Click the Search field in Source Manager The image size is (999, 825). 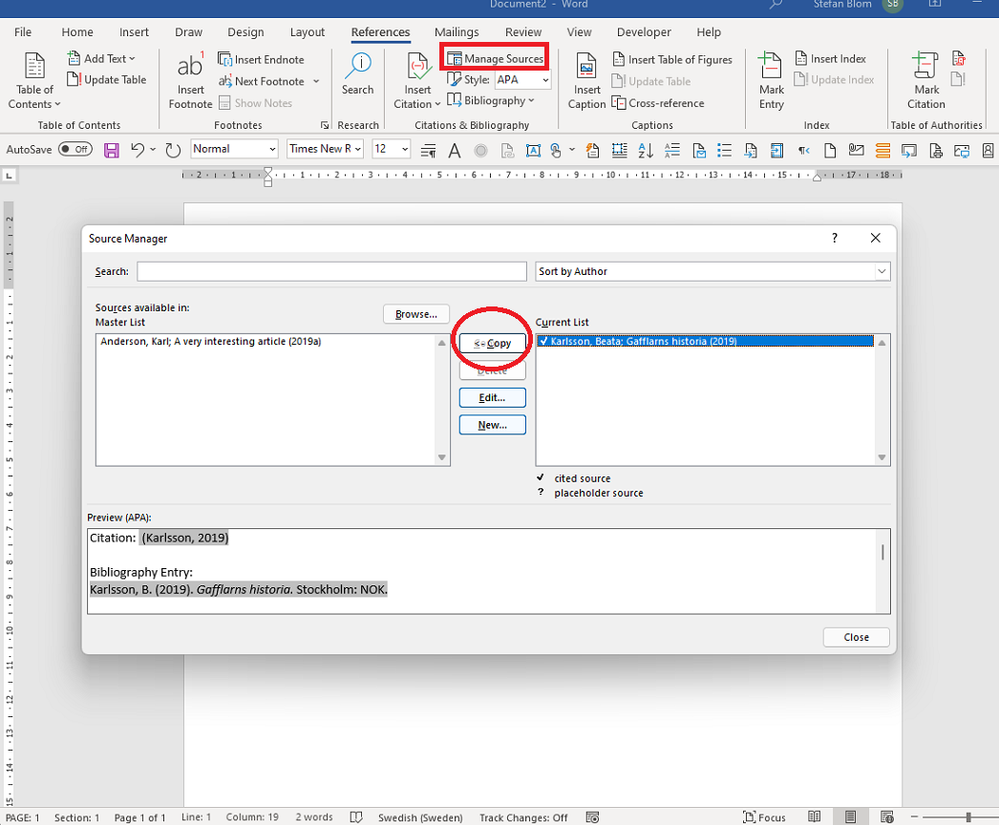[331, 271]
